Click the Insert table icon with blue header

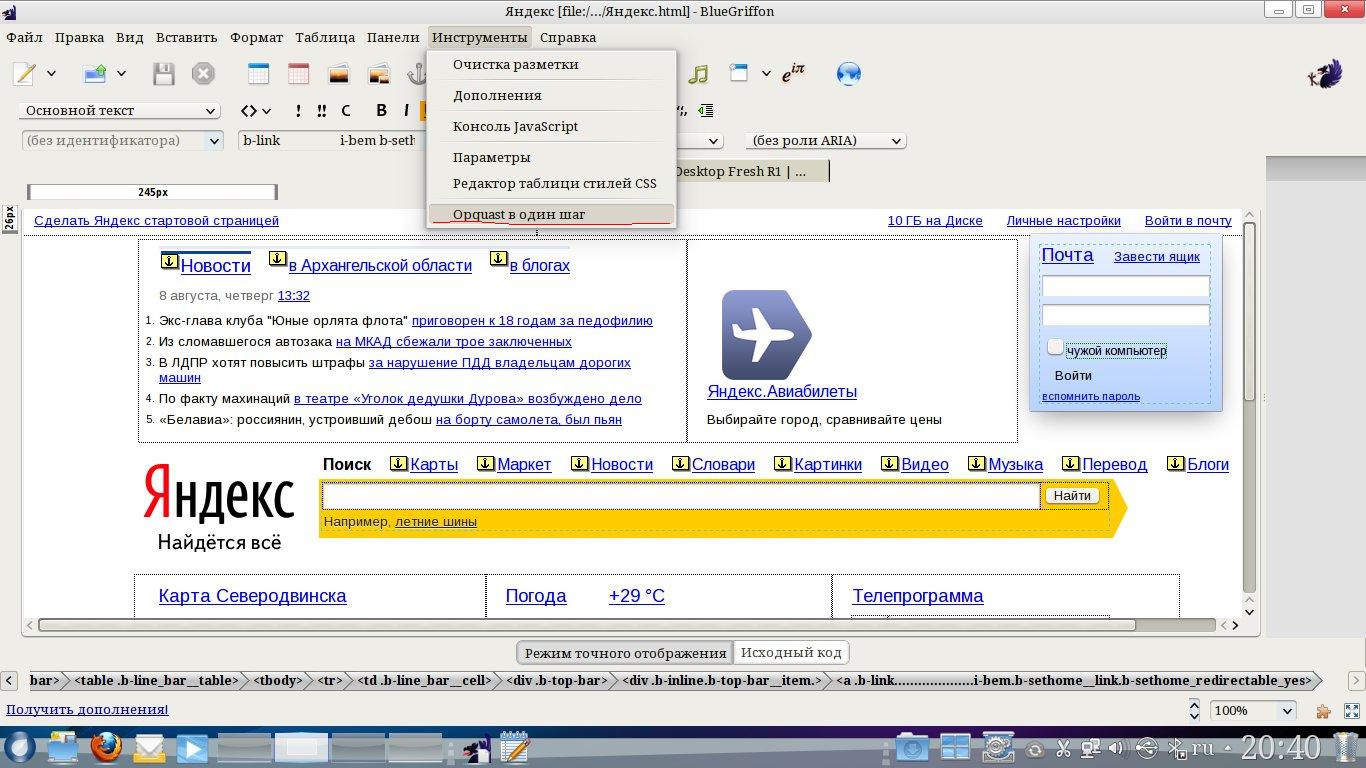coord(258,73)
